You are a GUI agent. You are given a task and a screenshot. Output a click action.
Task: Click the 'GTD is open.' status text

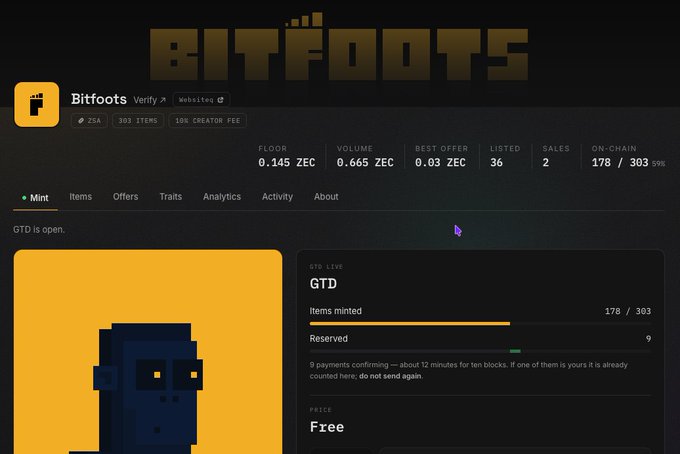tap(39, 229)
